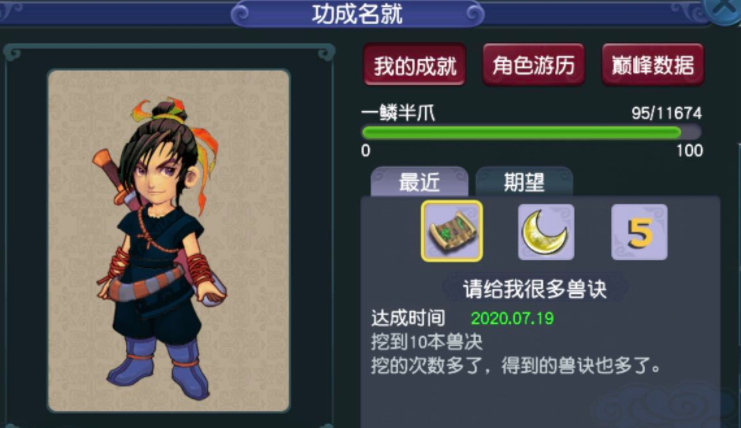Screen dimensions: 741x428
Task: Open the 我的成就 page
Action: 414,65
